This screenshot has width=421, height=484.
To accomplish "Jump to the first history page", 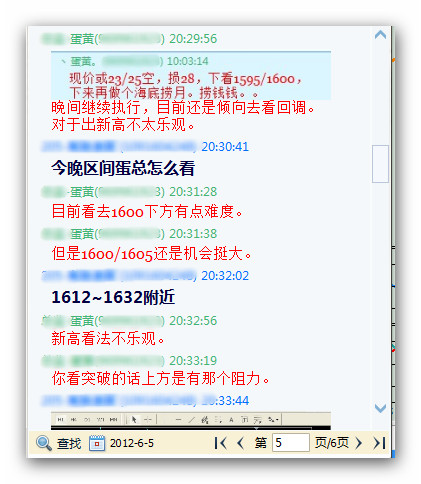I will 220,443.
